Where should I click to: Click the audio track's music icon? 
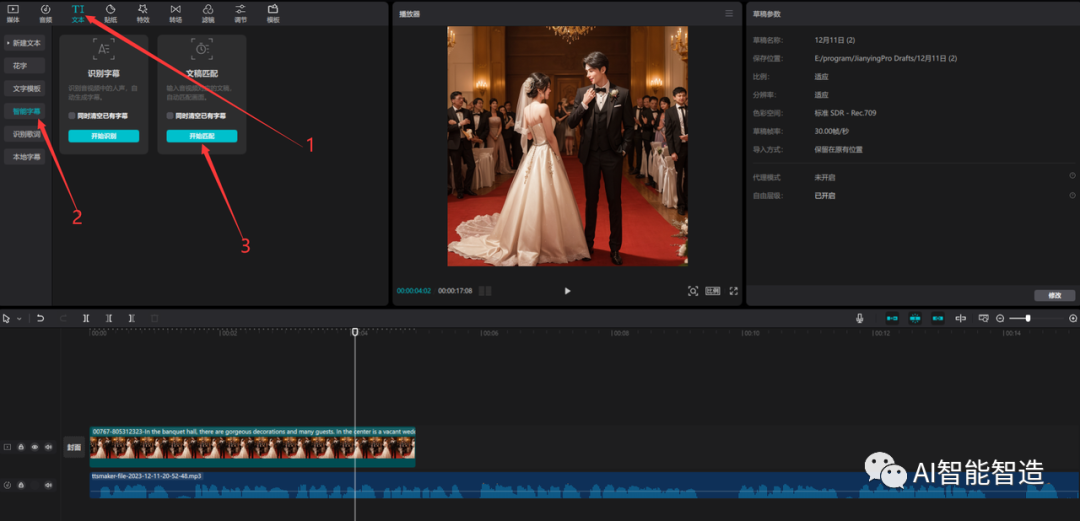coord(8,485)
